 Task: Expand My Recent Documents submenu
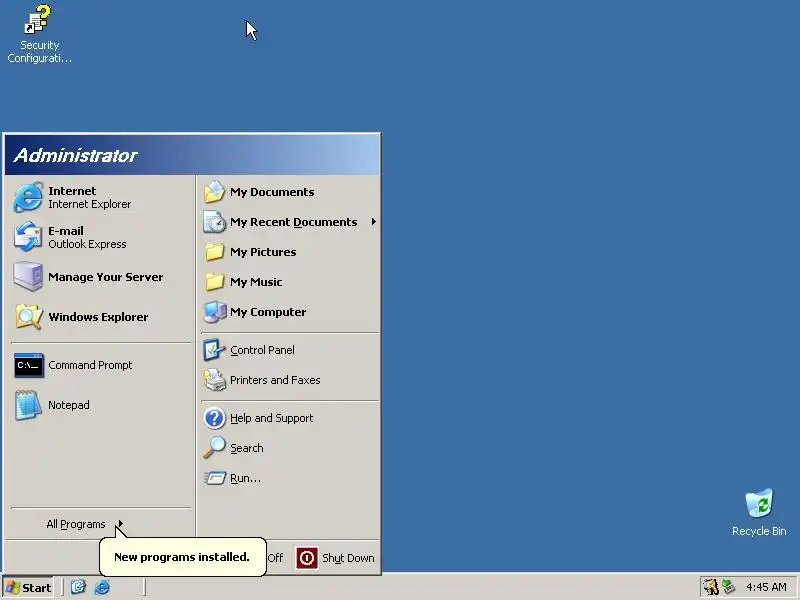[x=289, y=222]
